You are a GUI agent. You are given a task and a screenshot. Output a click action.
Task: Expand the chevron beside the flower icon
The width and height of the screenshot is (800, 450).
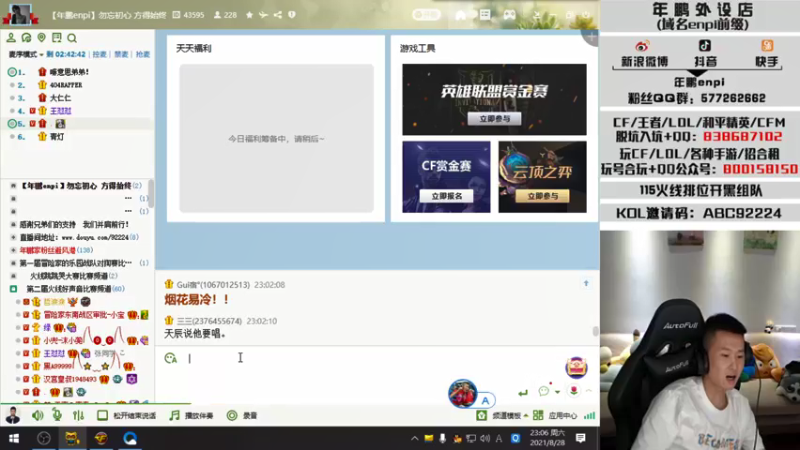click(x=589, y=391)
